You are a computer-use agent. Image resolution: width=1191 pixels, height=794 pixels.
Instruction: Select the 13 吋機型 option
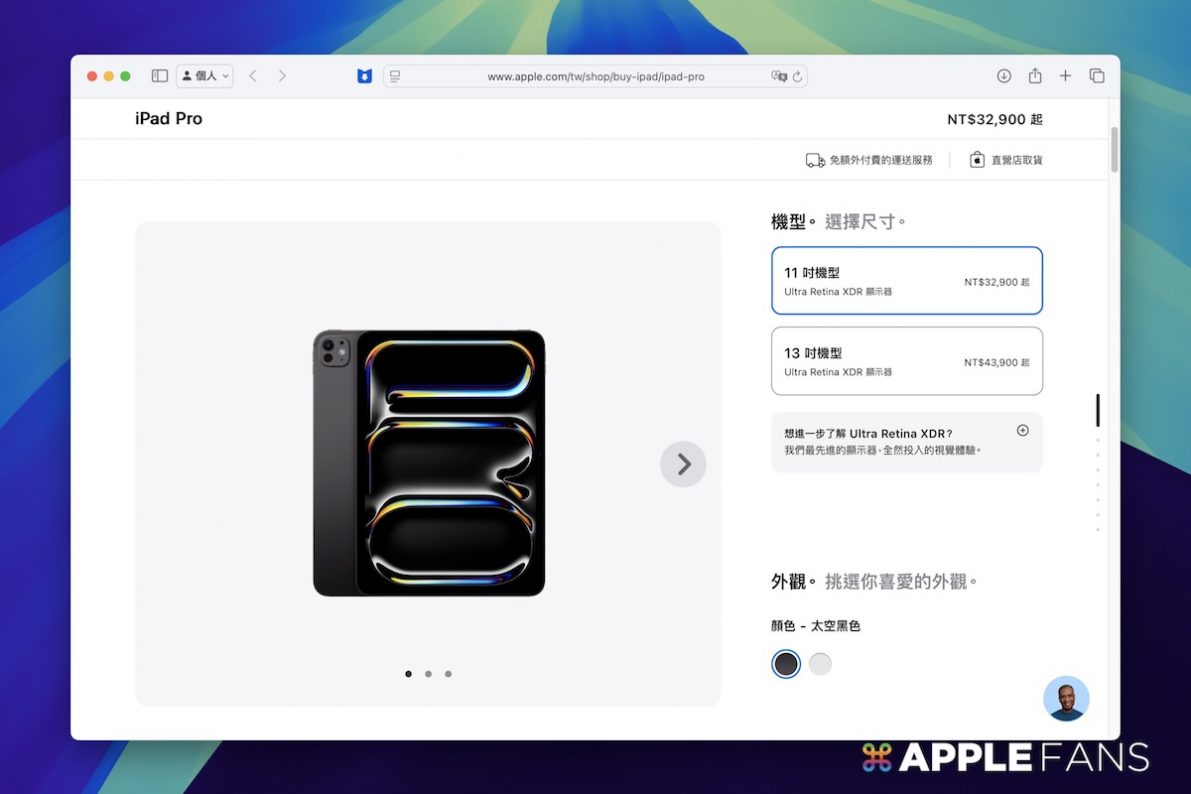coord(906,361)
